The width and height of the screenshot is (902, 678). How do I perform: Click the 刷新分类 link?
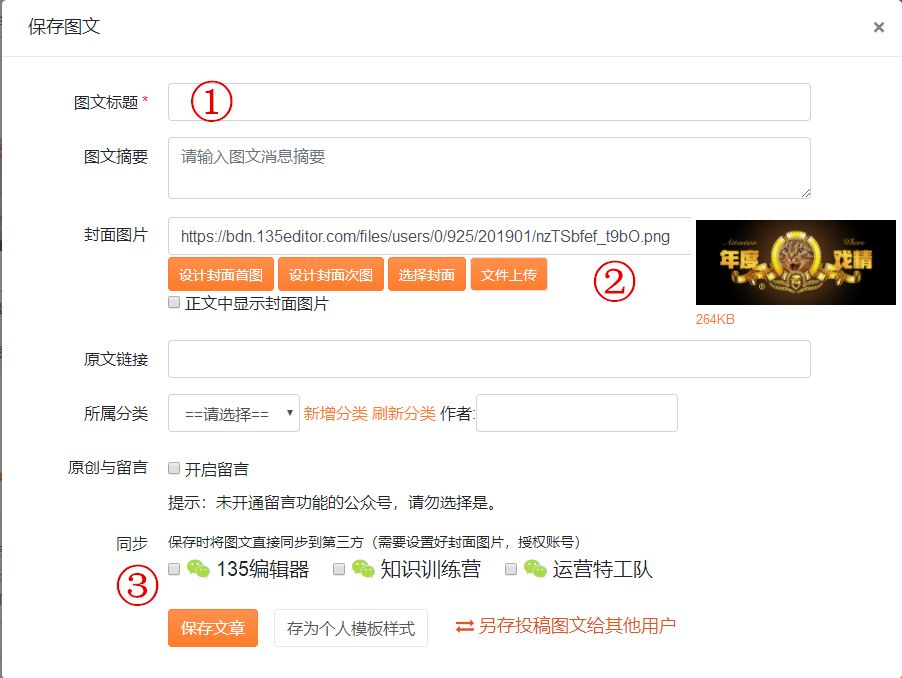(403, 414)
